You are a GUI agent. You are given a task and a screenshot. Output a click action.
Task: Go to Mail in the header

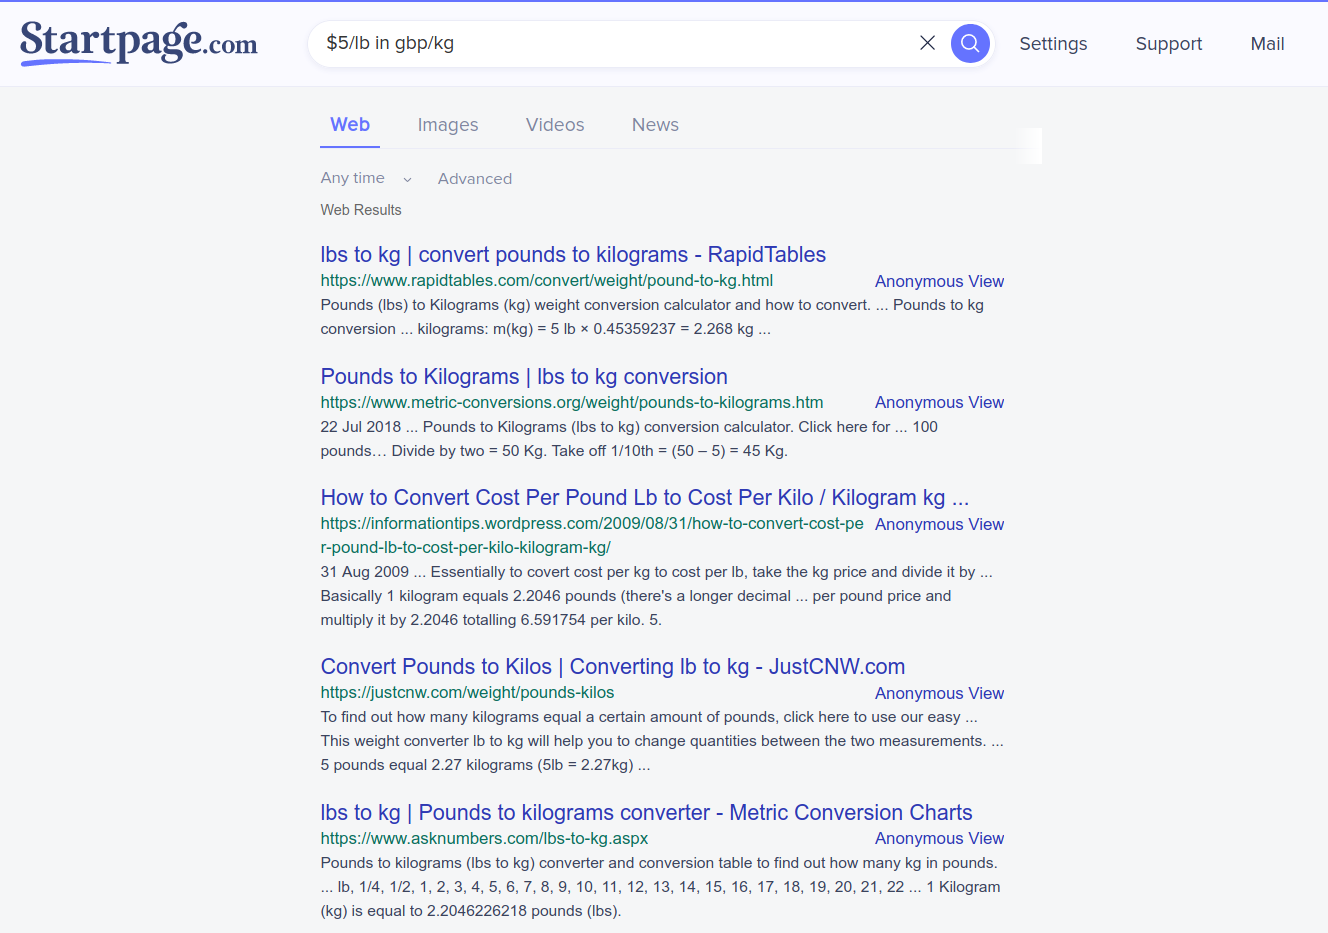(x=1267, y=44)
